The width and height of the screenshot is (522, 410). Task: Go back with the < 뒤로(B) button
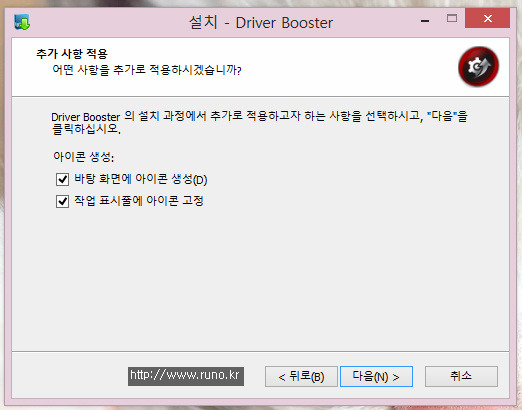301,377
